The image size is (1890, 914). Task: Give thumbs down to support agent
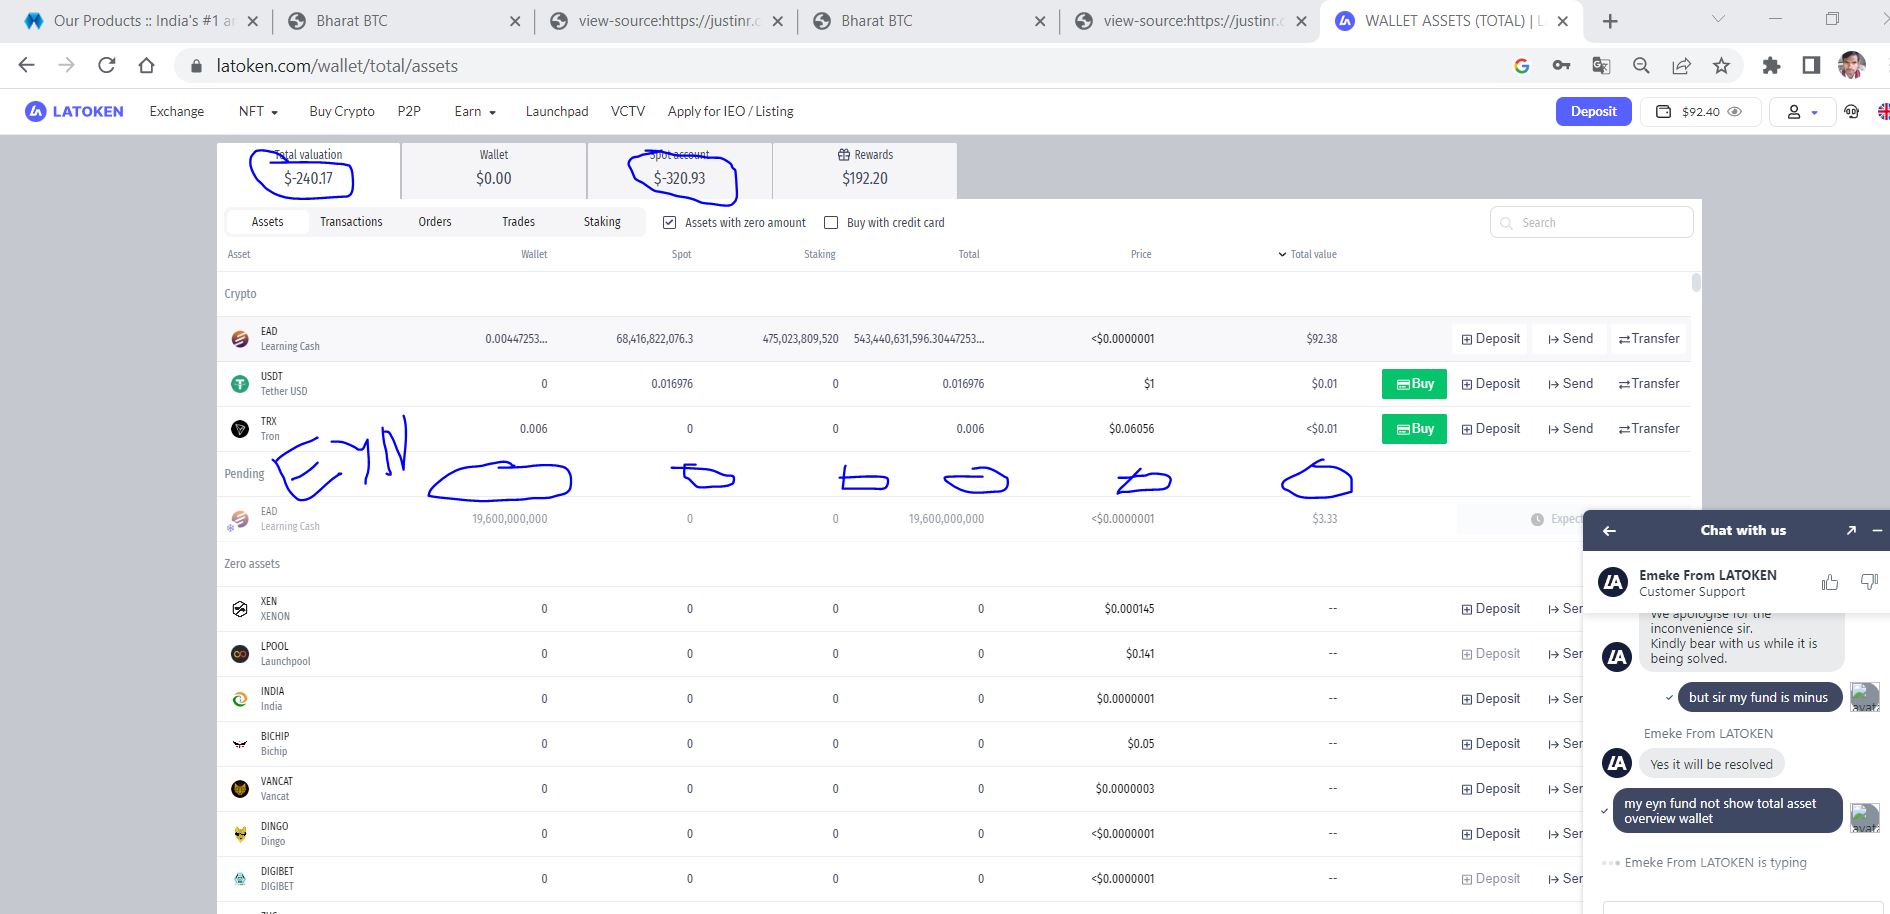[1868, 582]
